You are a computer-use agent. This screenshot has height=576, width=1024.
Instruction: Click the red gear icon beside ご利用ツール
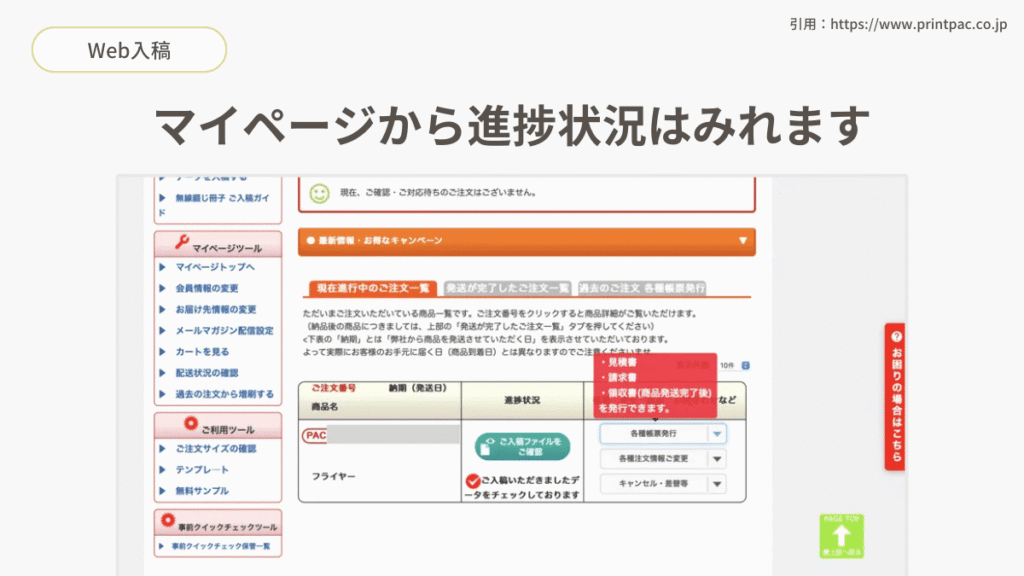[190, 424]
